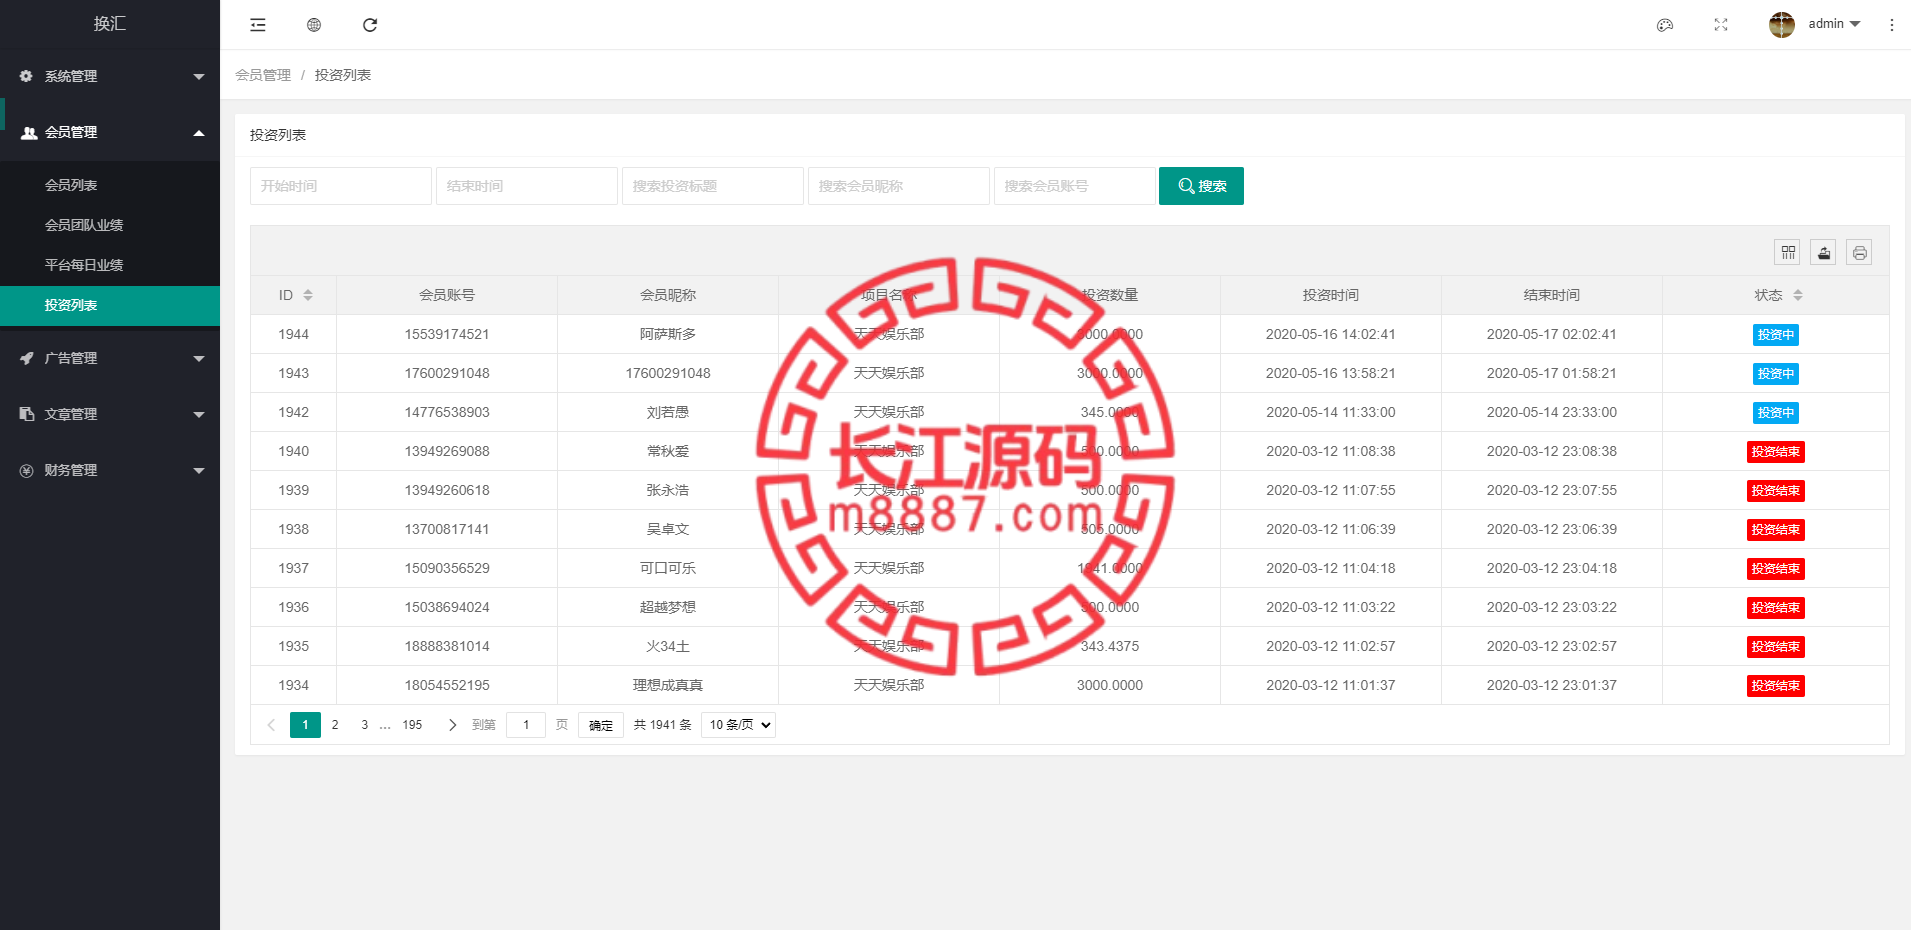Click ID cell 1938
This screenshot has height=930, width=1911.
point(294,529)
